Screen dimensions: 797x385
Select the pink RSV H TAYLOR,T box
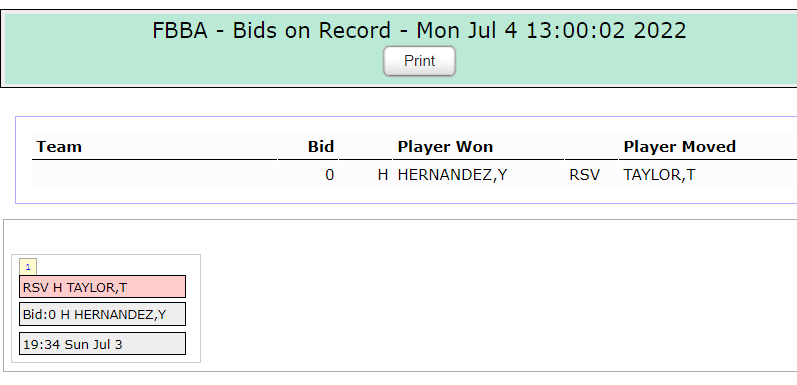point(102,287)
